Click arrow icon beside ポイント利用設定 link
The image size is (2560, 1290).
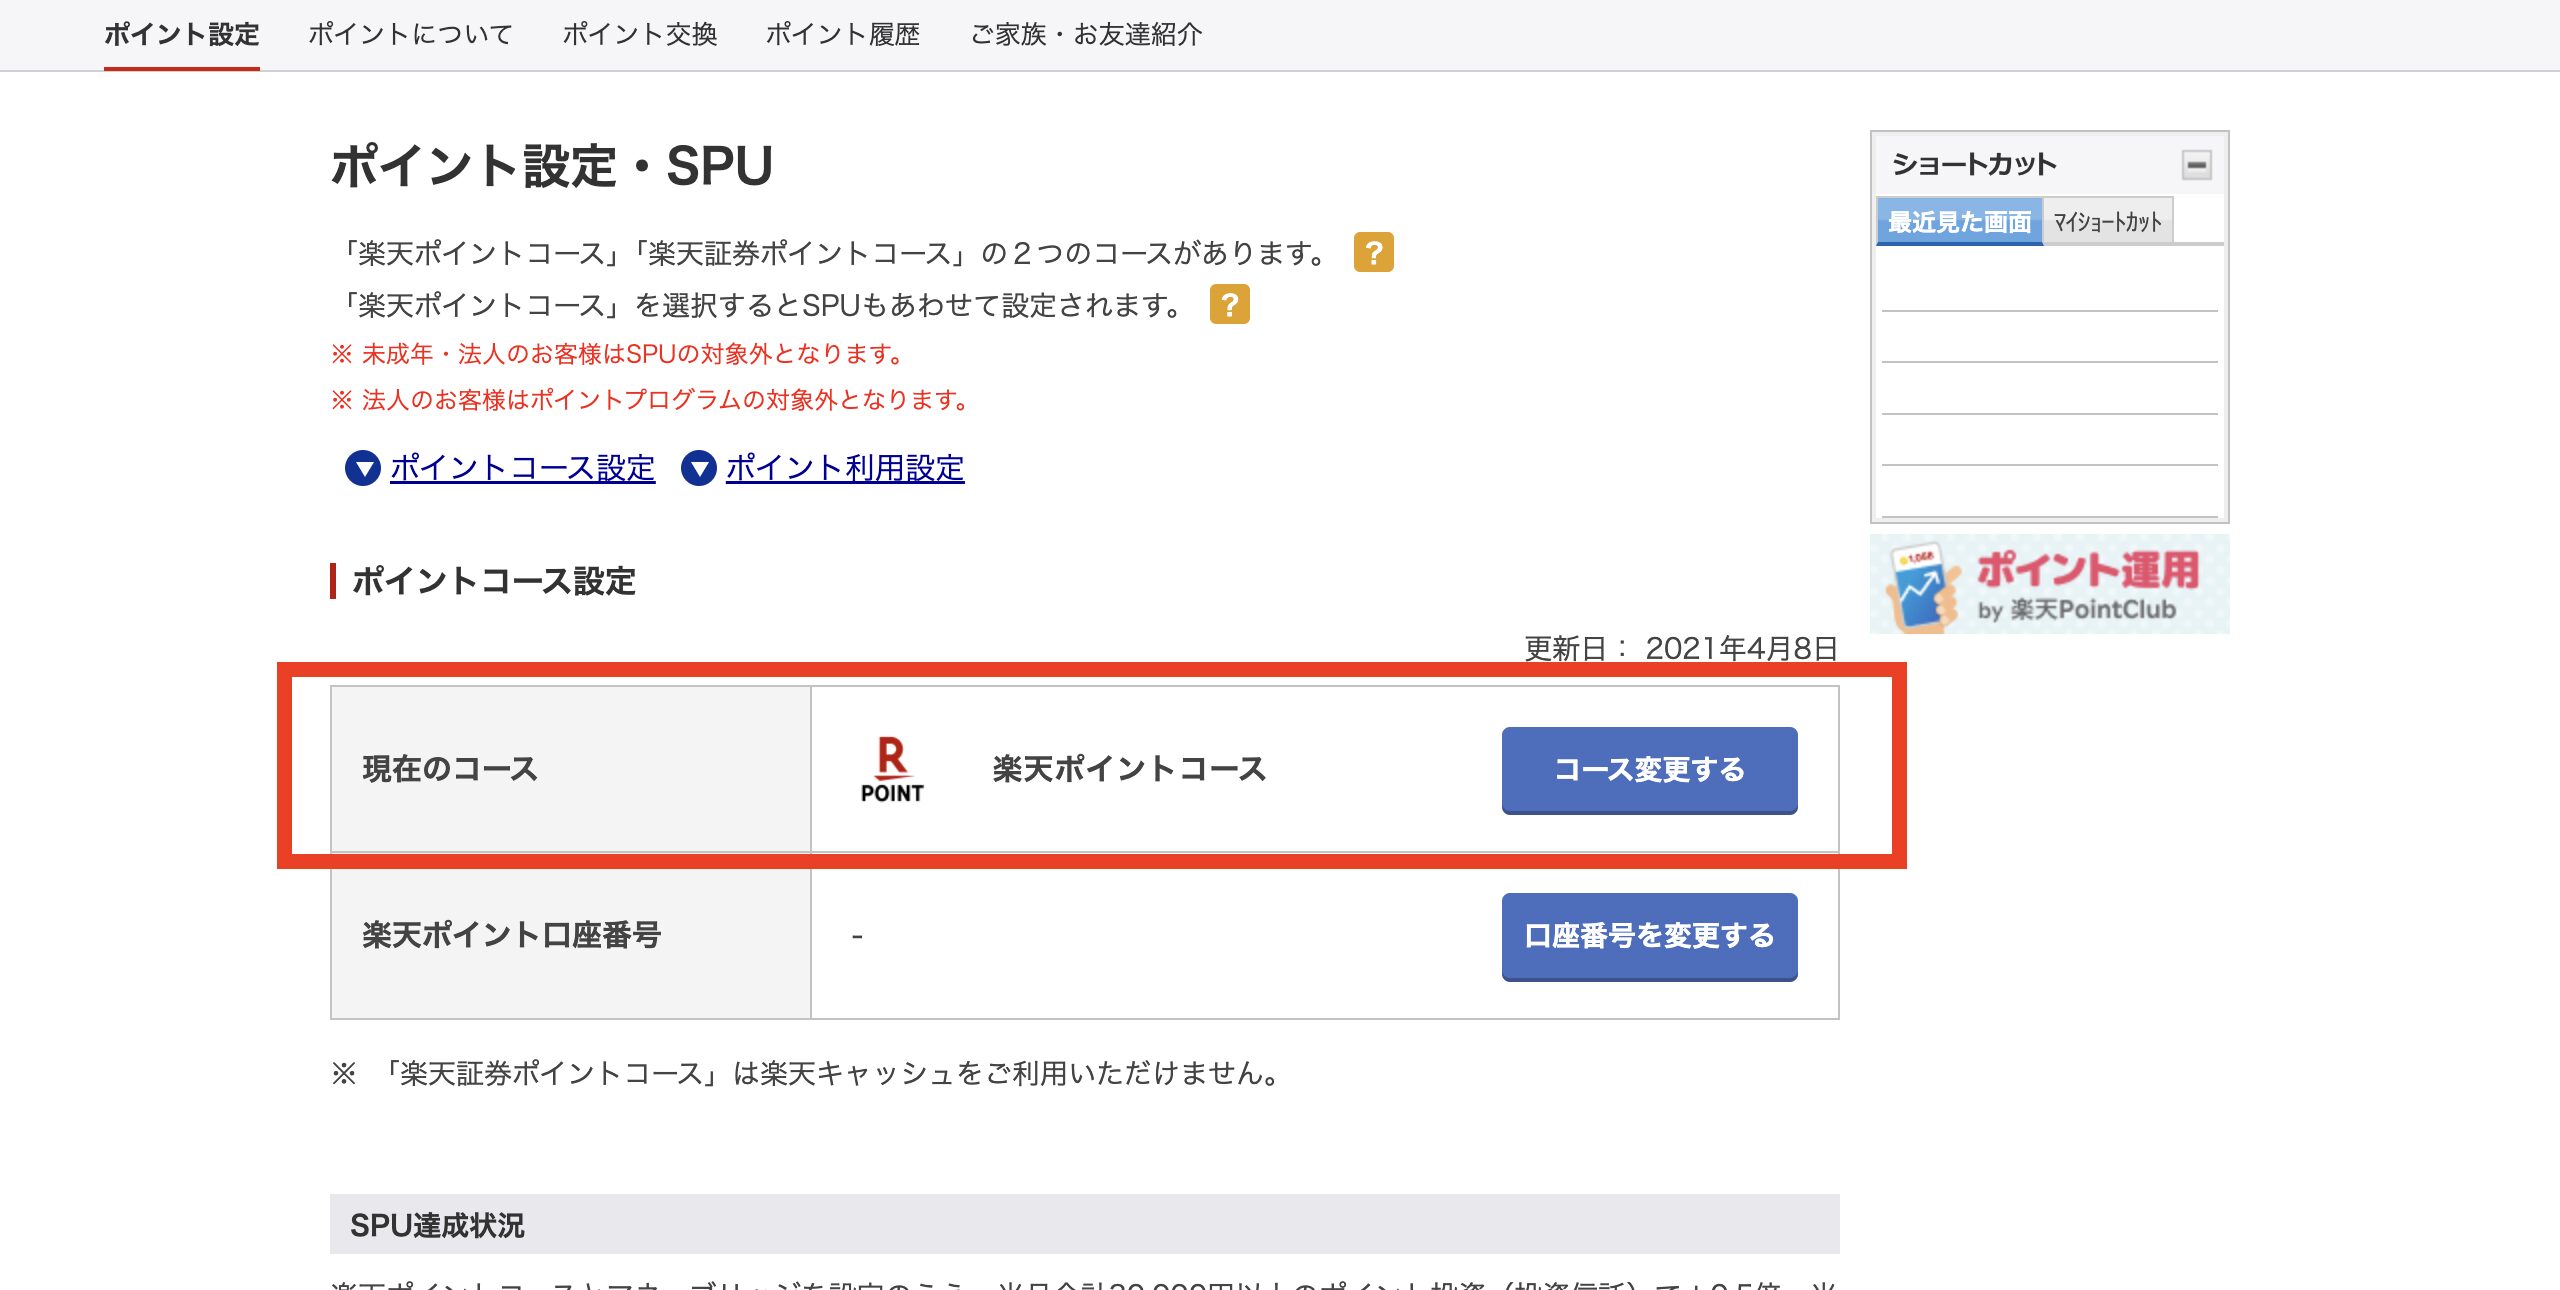coord(698,468)
